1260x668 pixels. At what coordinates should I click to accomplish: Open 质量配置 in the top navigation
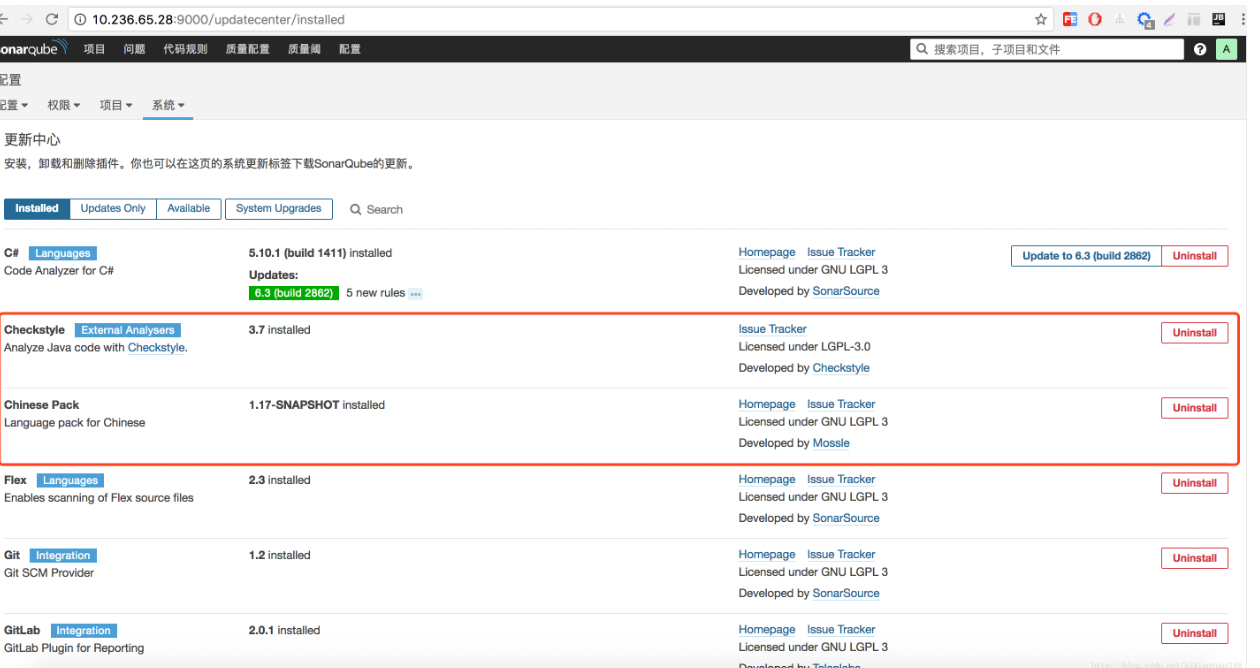248,49
